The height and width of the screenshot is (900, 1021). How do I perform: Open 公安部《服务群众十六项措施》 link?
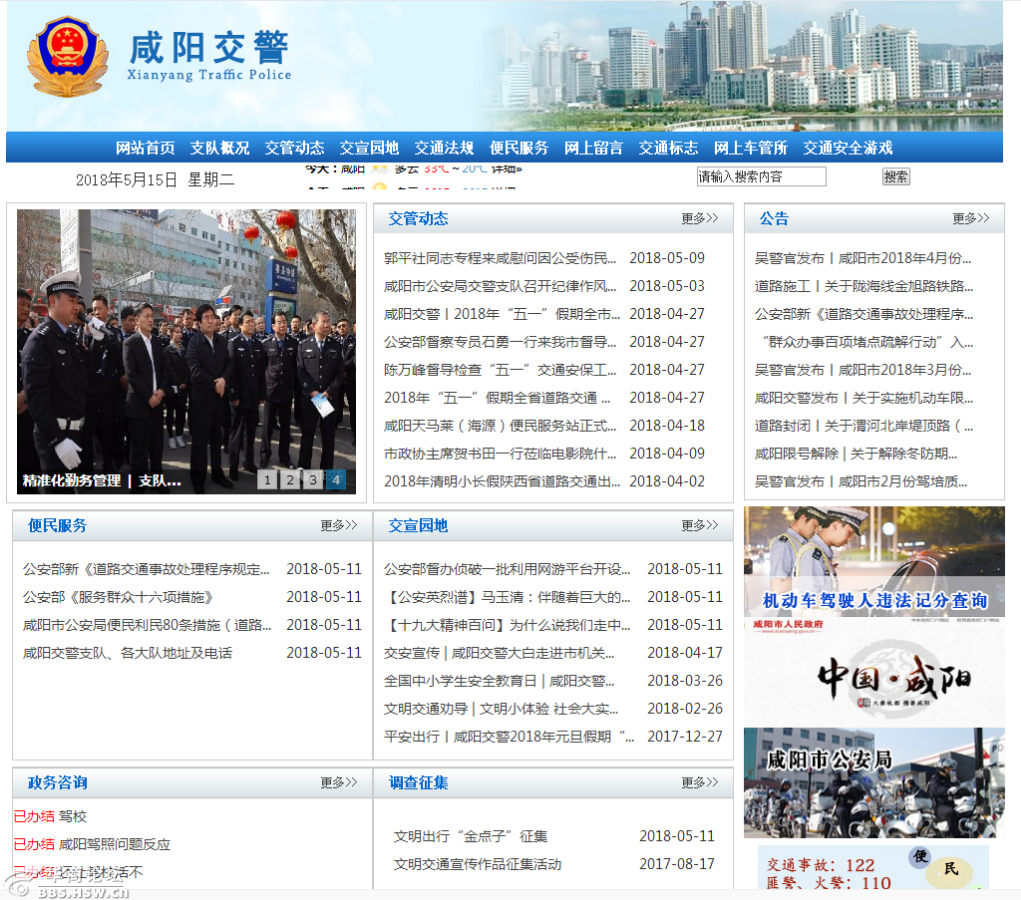pyautogui.click(x=118, y=597)
